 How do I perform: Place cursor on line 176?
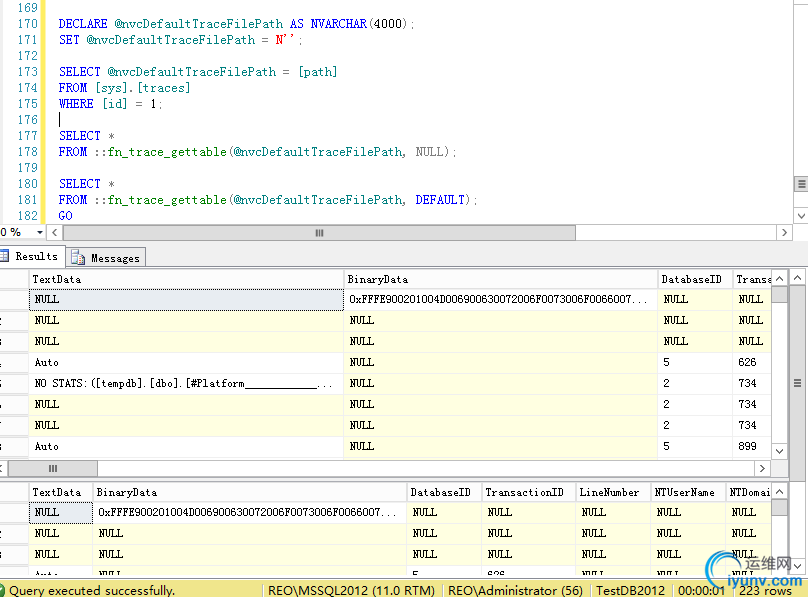click(60, 120)
